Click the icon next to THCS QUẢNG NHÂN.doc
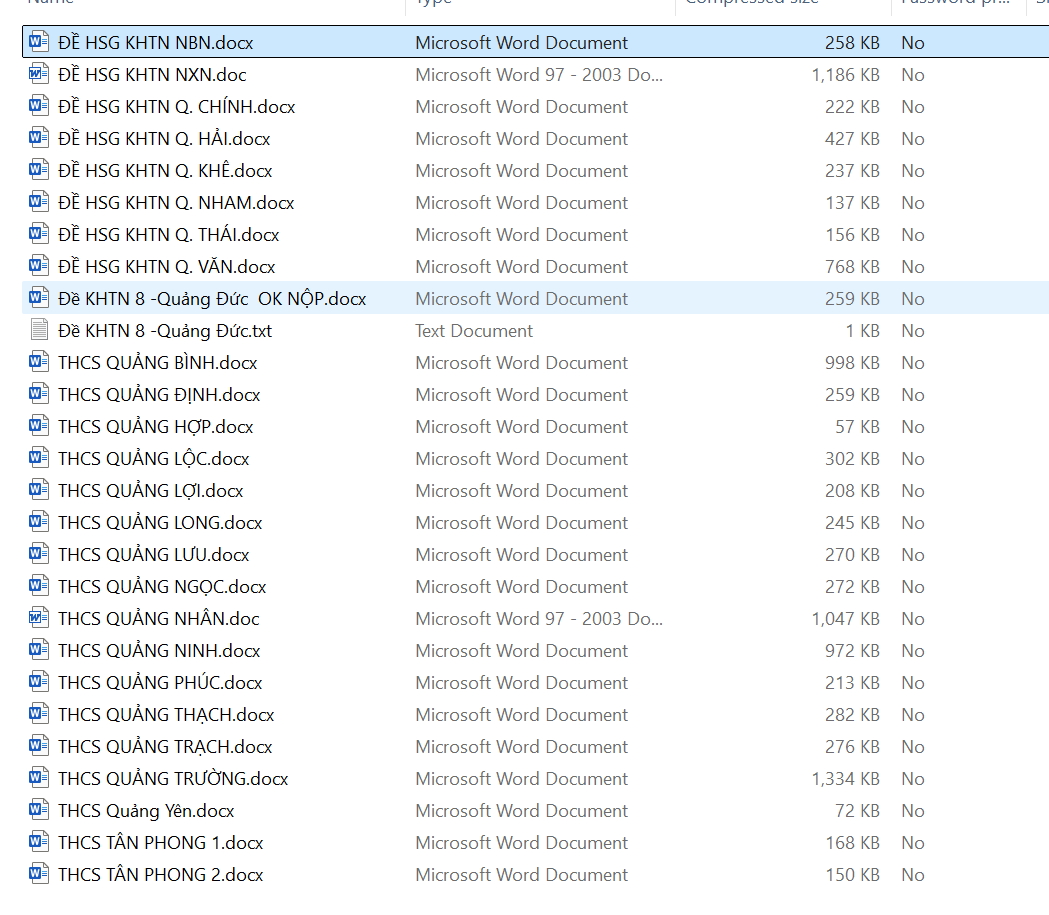Screen dimensions: 1049x915 39,618
